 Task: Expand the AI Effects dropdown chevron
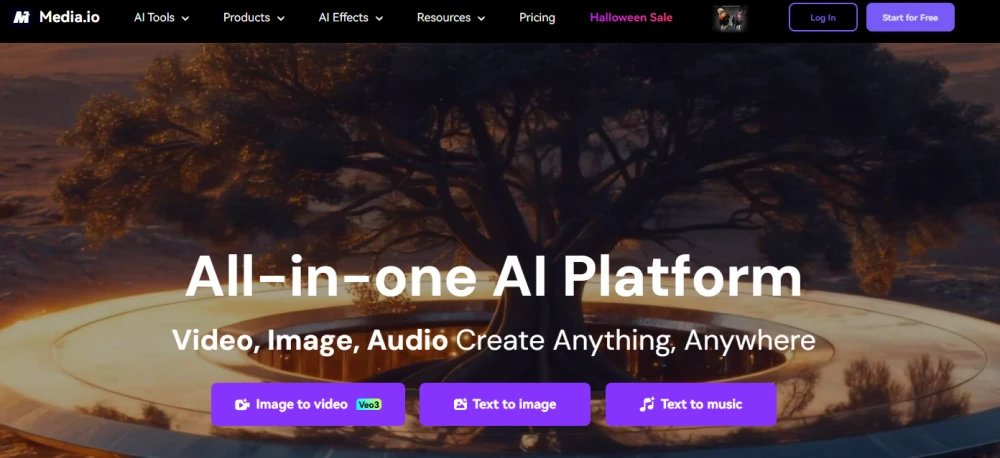click(379, 18)
